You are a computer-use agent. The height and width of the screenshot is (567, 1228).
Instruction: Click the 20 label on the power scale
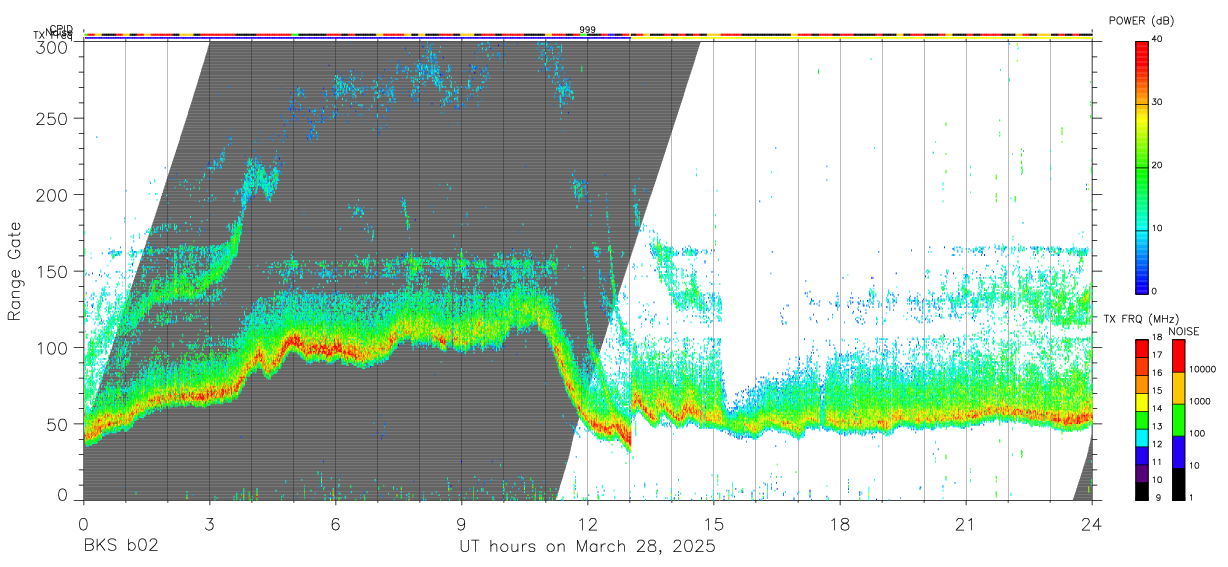[1158, 165]
